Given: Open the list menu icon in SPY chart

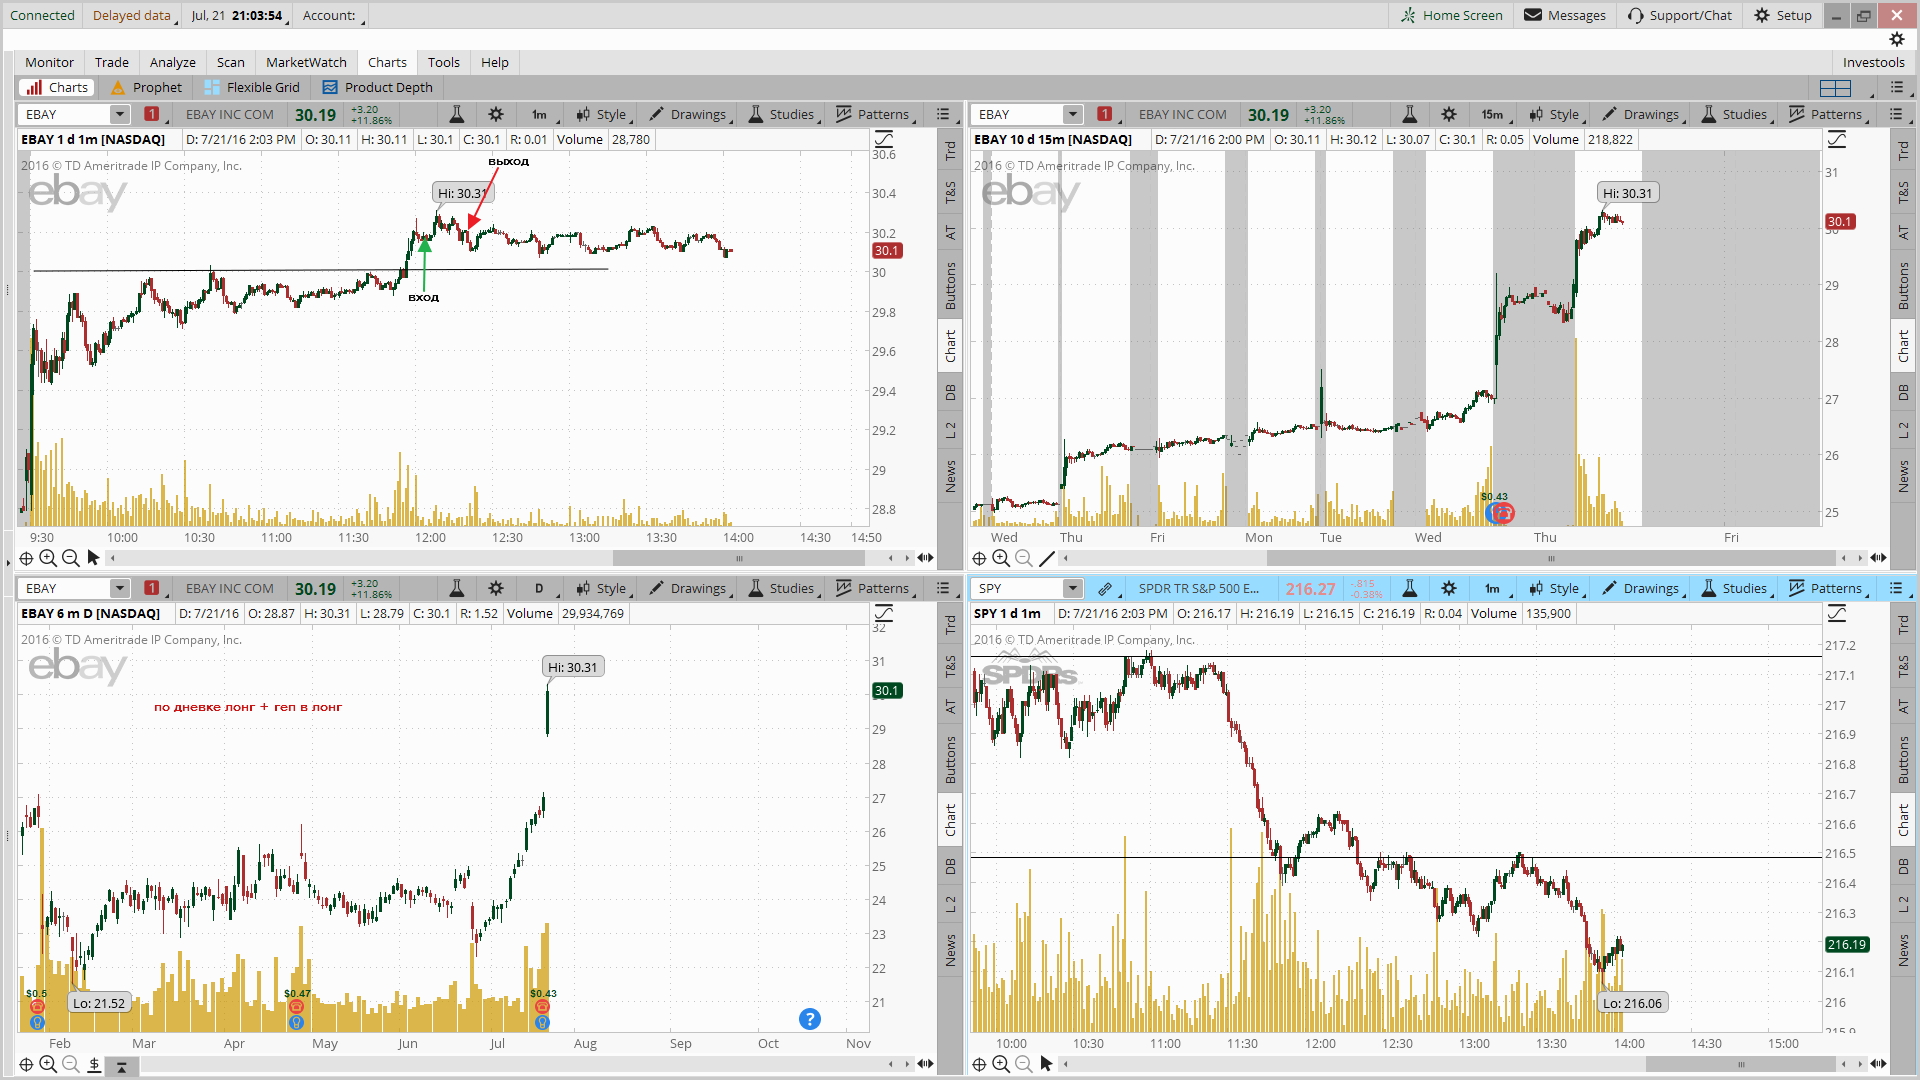Looking at the screenshot, I should tap(1896, 588).
